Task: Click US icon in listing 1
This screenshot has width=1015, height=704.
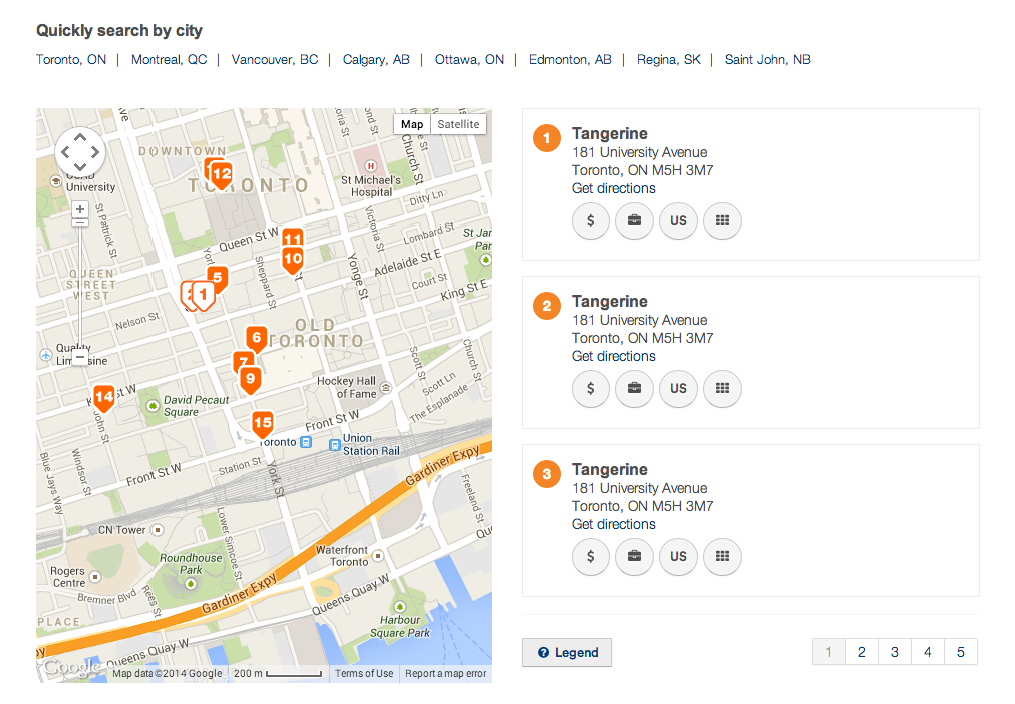Action: click(678, 221)
